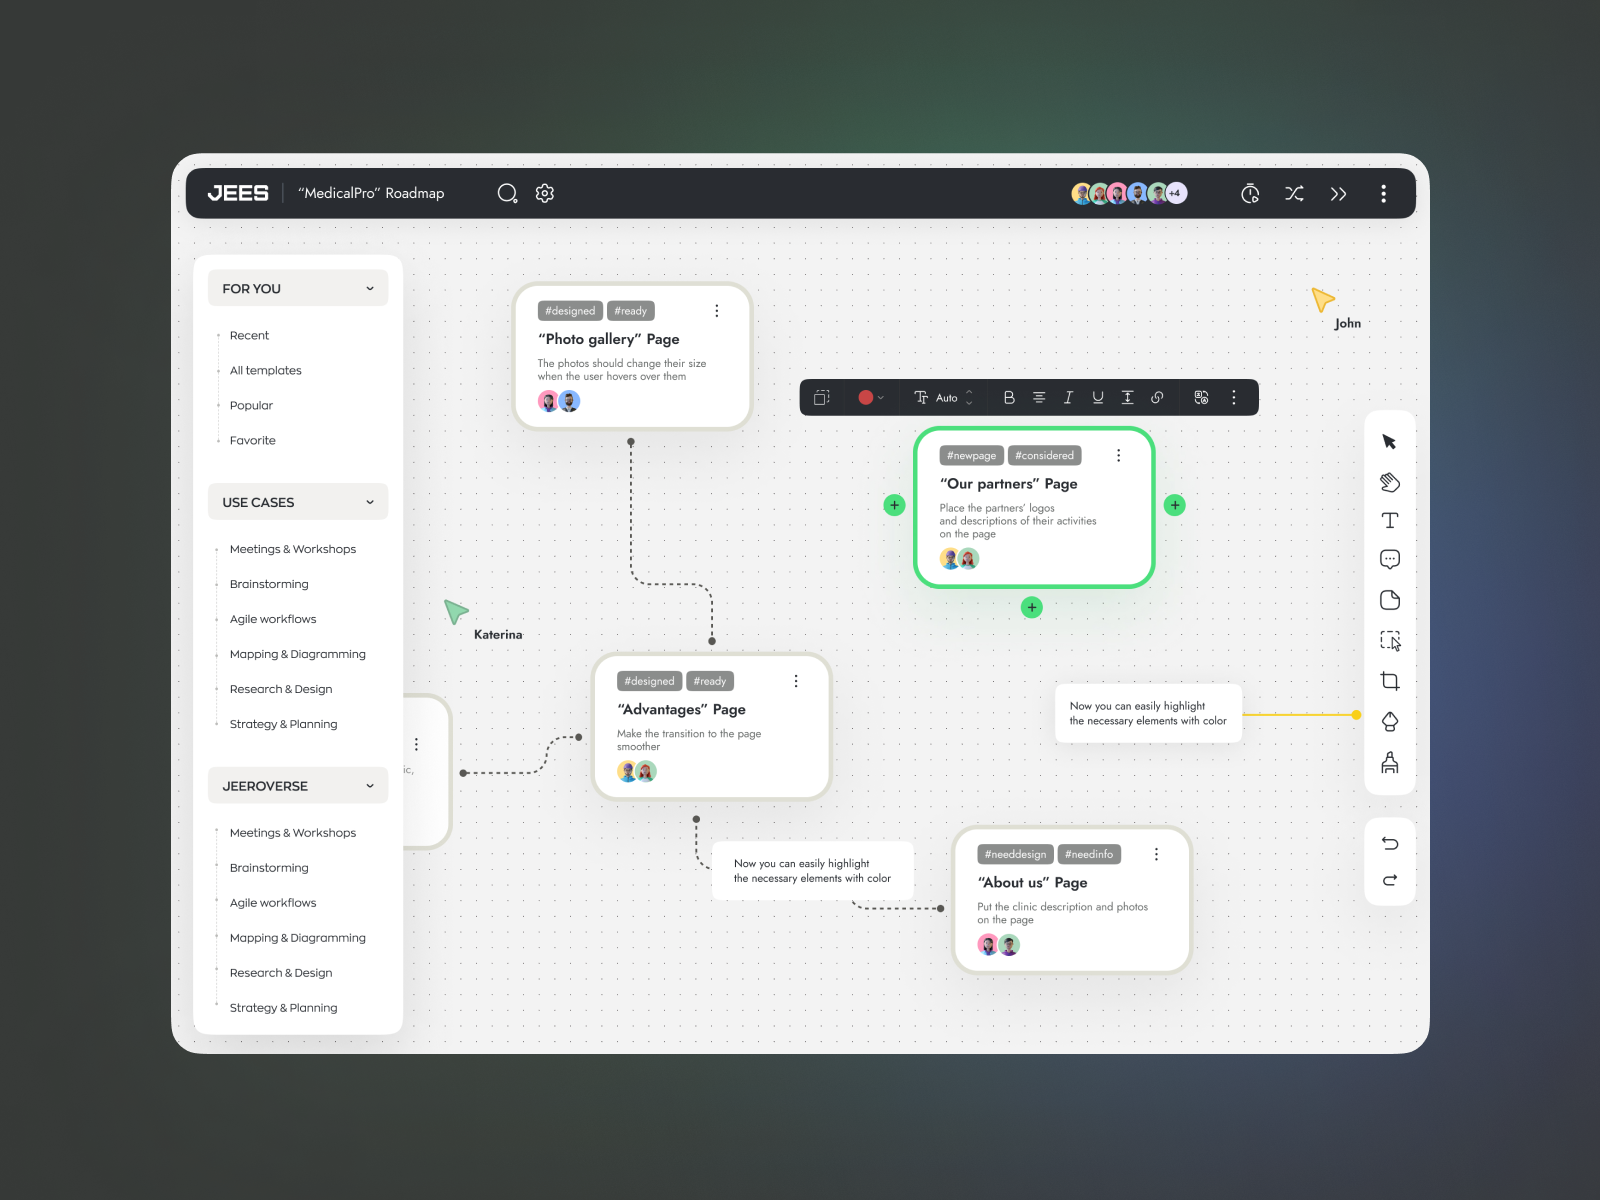Click the duplicate frame icon in format bar

tap(822, 397)
